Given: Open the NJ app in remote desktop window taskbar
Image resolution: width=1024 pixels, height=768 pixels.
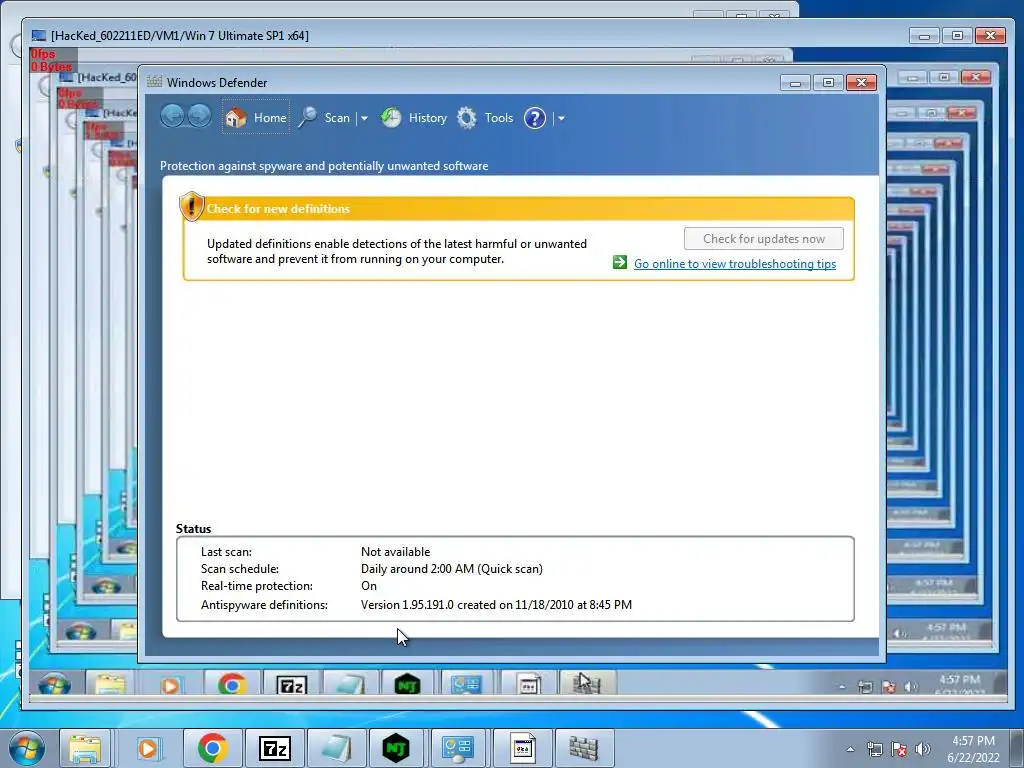Looking at the screenshot, I should point(408,684).
